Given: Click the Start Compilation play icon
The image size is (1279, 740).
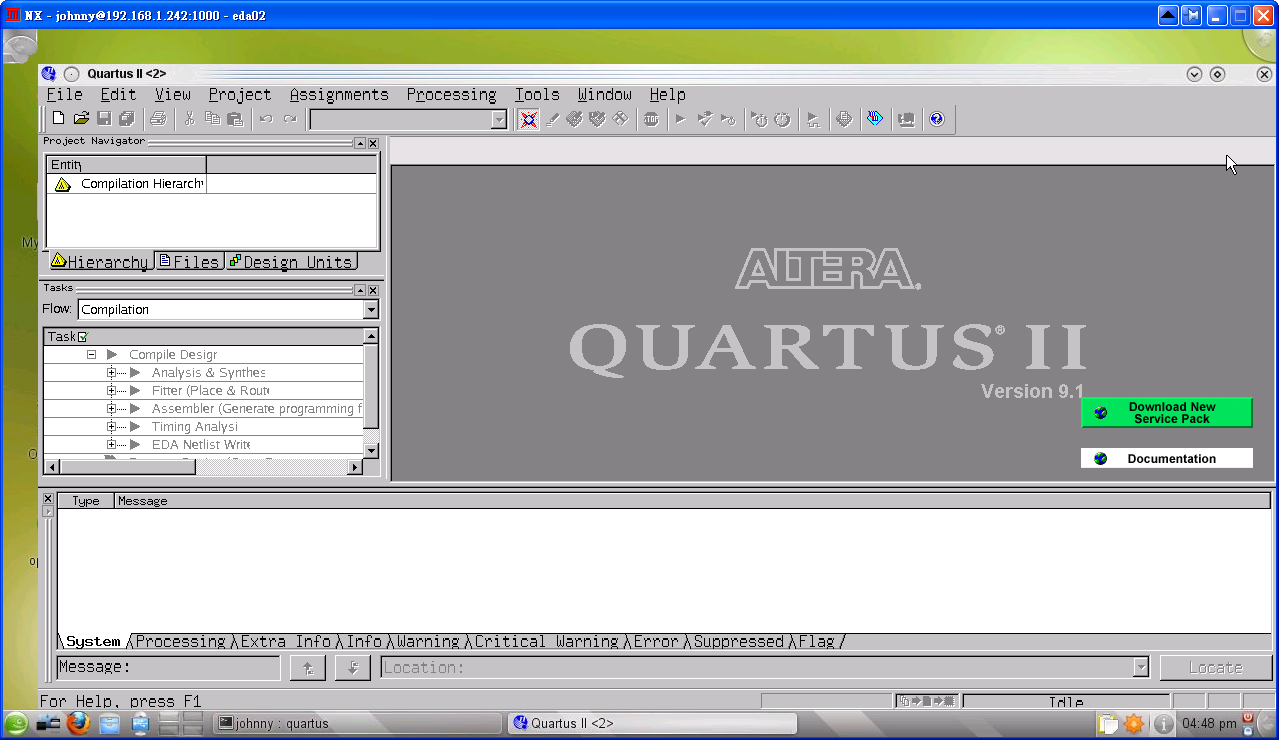Looking at the screenshot, I should (x=680, y=119).
